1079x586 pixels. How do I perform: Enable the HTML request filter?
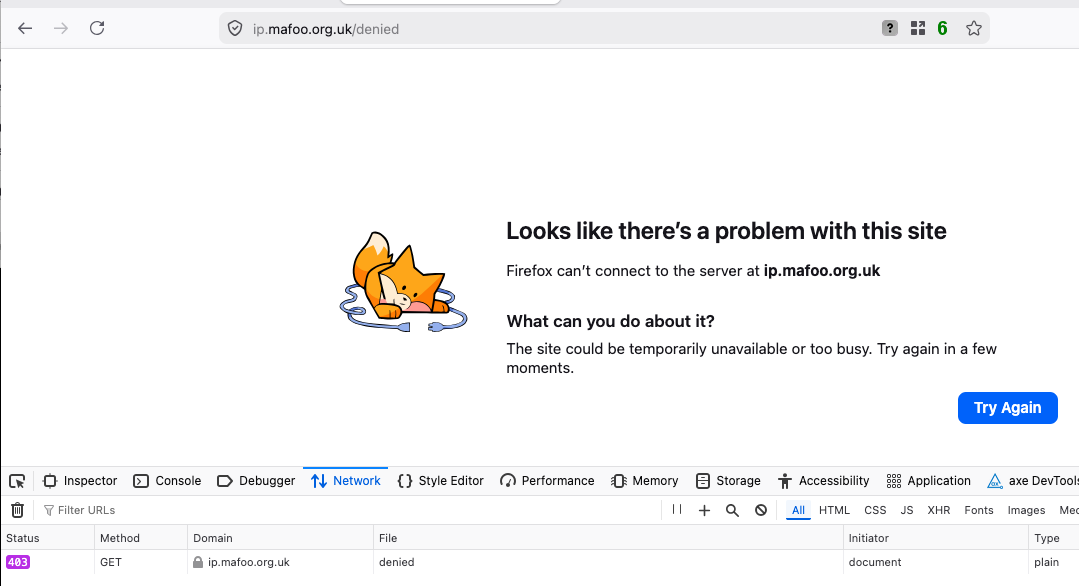point(834,510)
